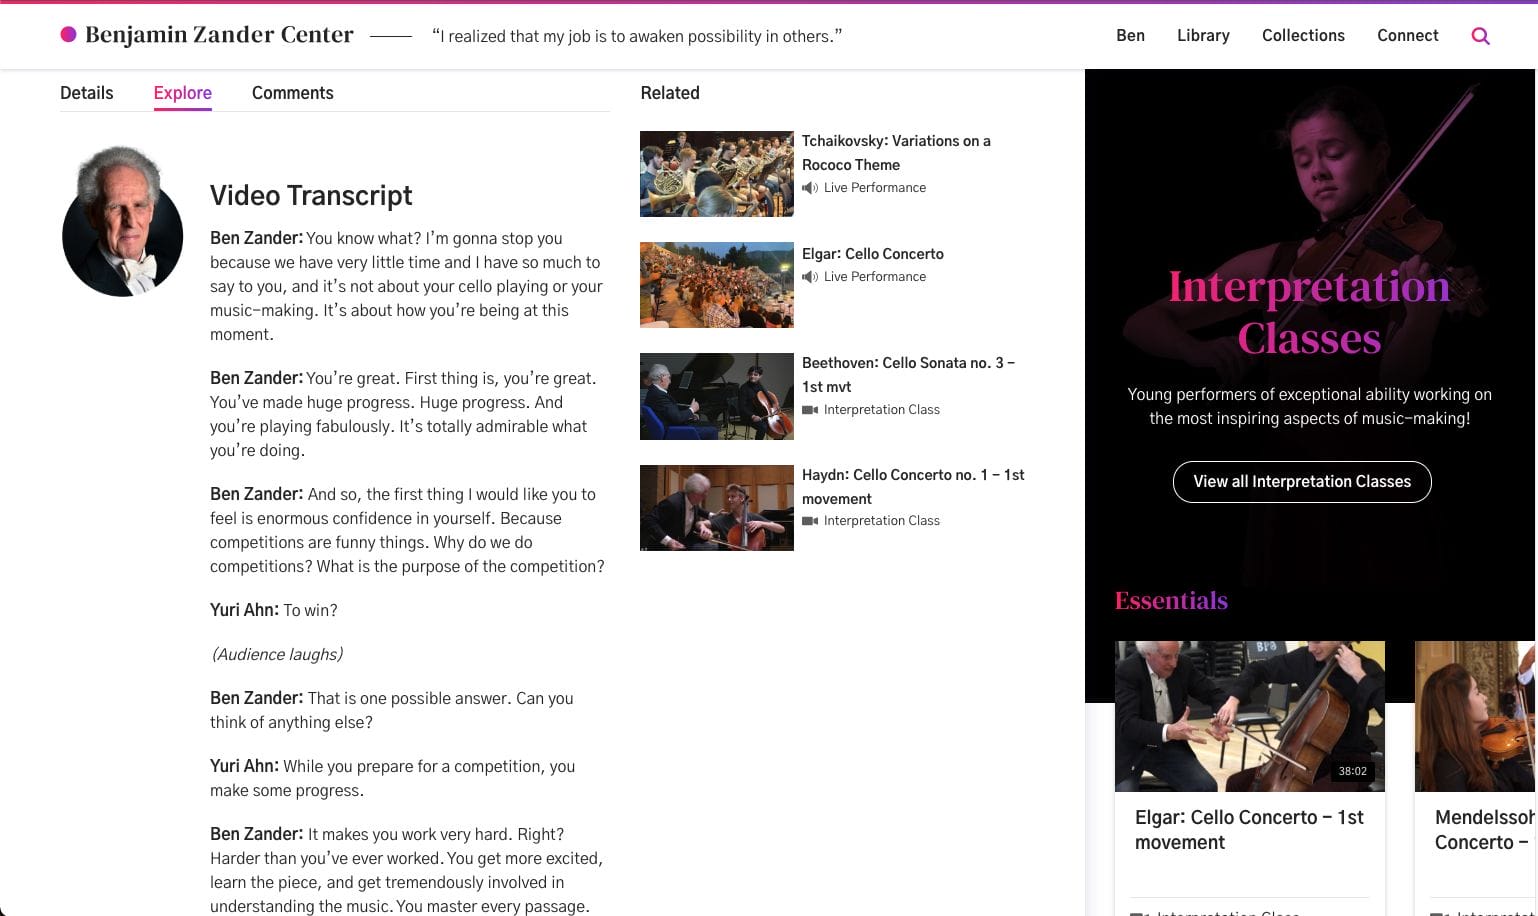Screen dimensions: 1538x916
Task: Open the Haydn Cello Concerto thumbnail
Action: [716, 508]
